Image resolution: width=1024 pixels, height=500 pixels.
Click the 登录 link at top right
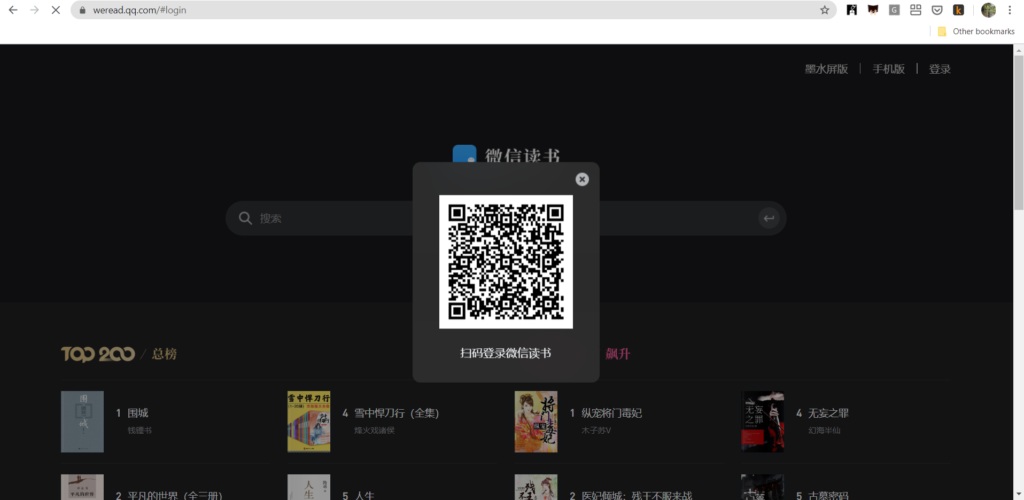(x=940, y=69)
